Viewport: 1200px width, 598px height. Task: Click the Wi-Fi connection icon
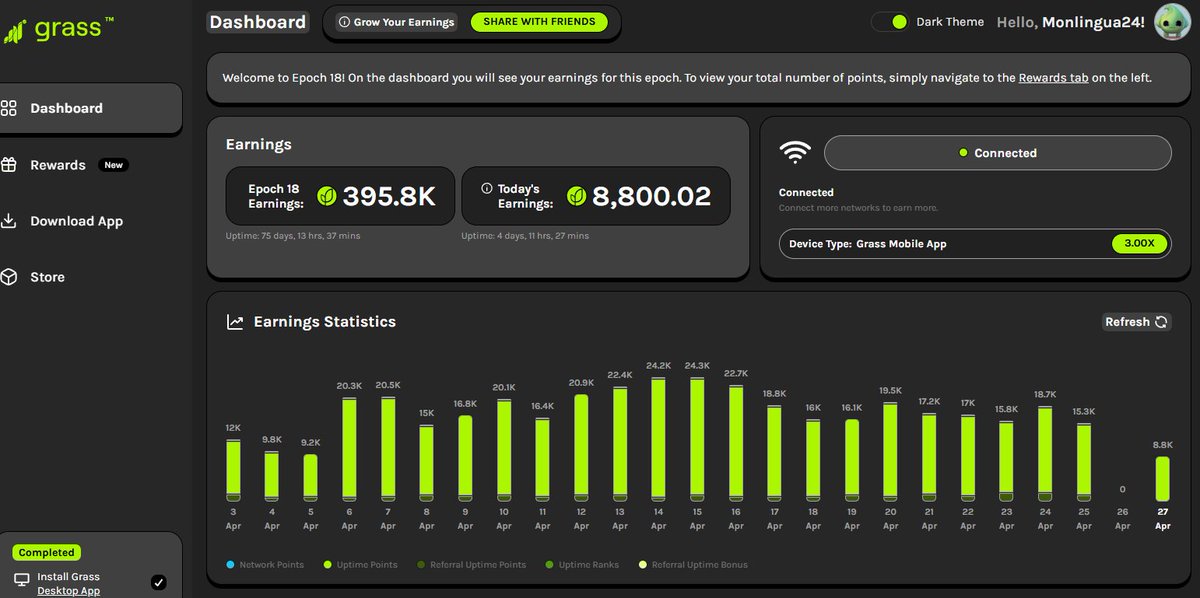(796, 152)
